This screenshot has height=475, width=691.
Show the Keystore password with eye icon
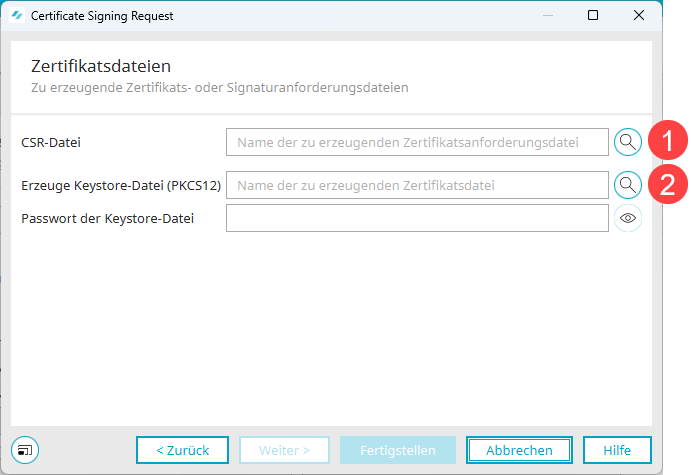click(x=627, y=218)
